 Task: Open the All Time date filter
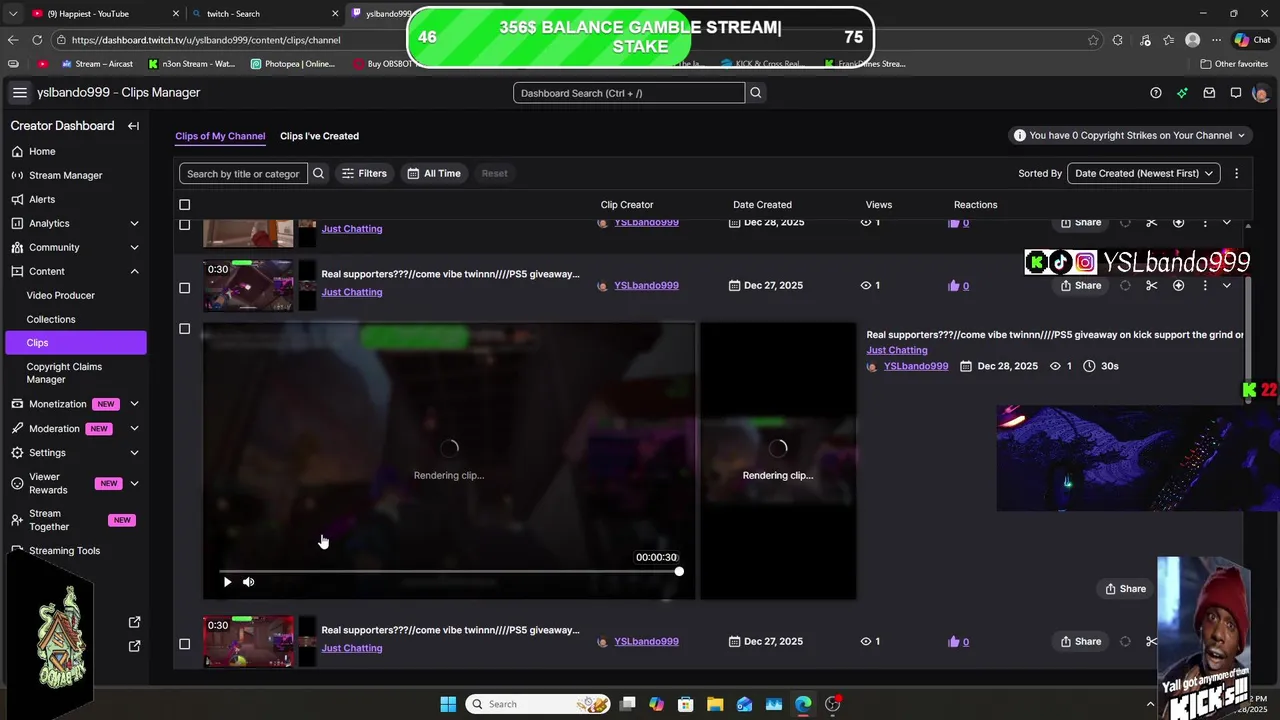(435, 173)
